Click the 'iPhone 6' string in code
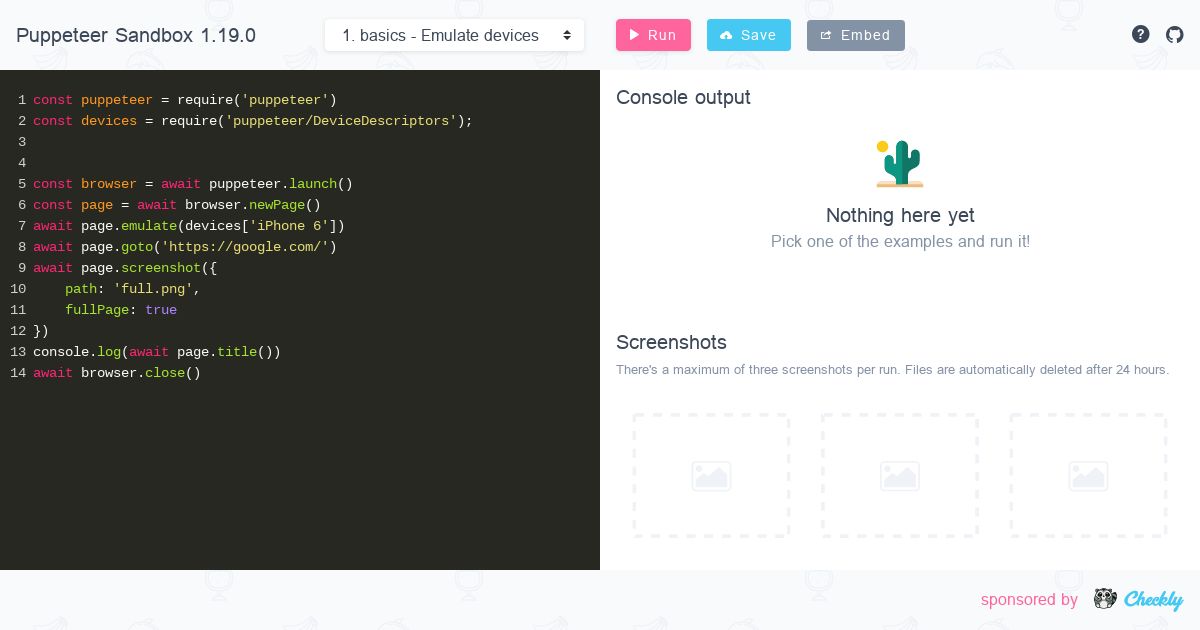 (x=289, y=226)
